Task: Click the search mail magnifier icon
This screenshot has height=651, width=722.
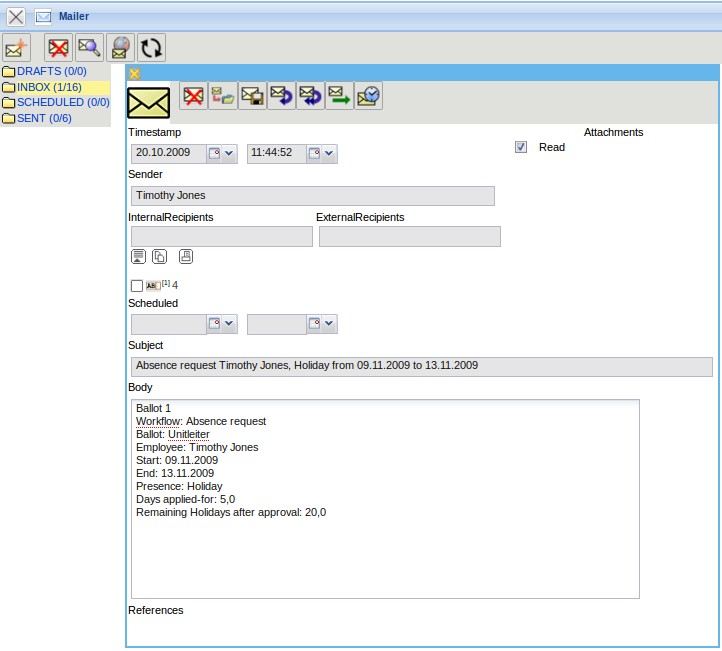Action: coord(90,47)
